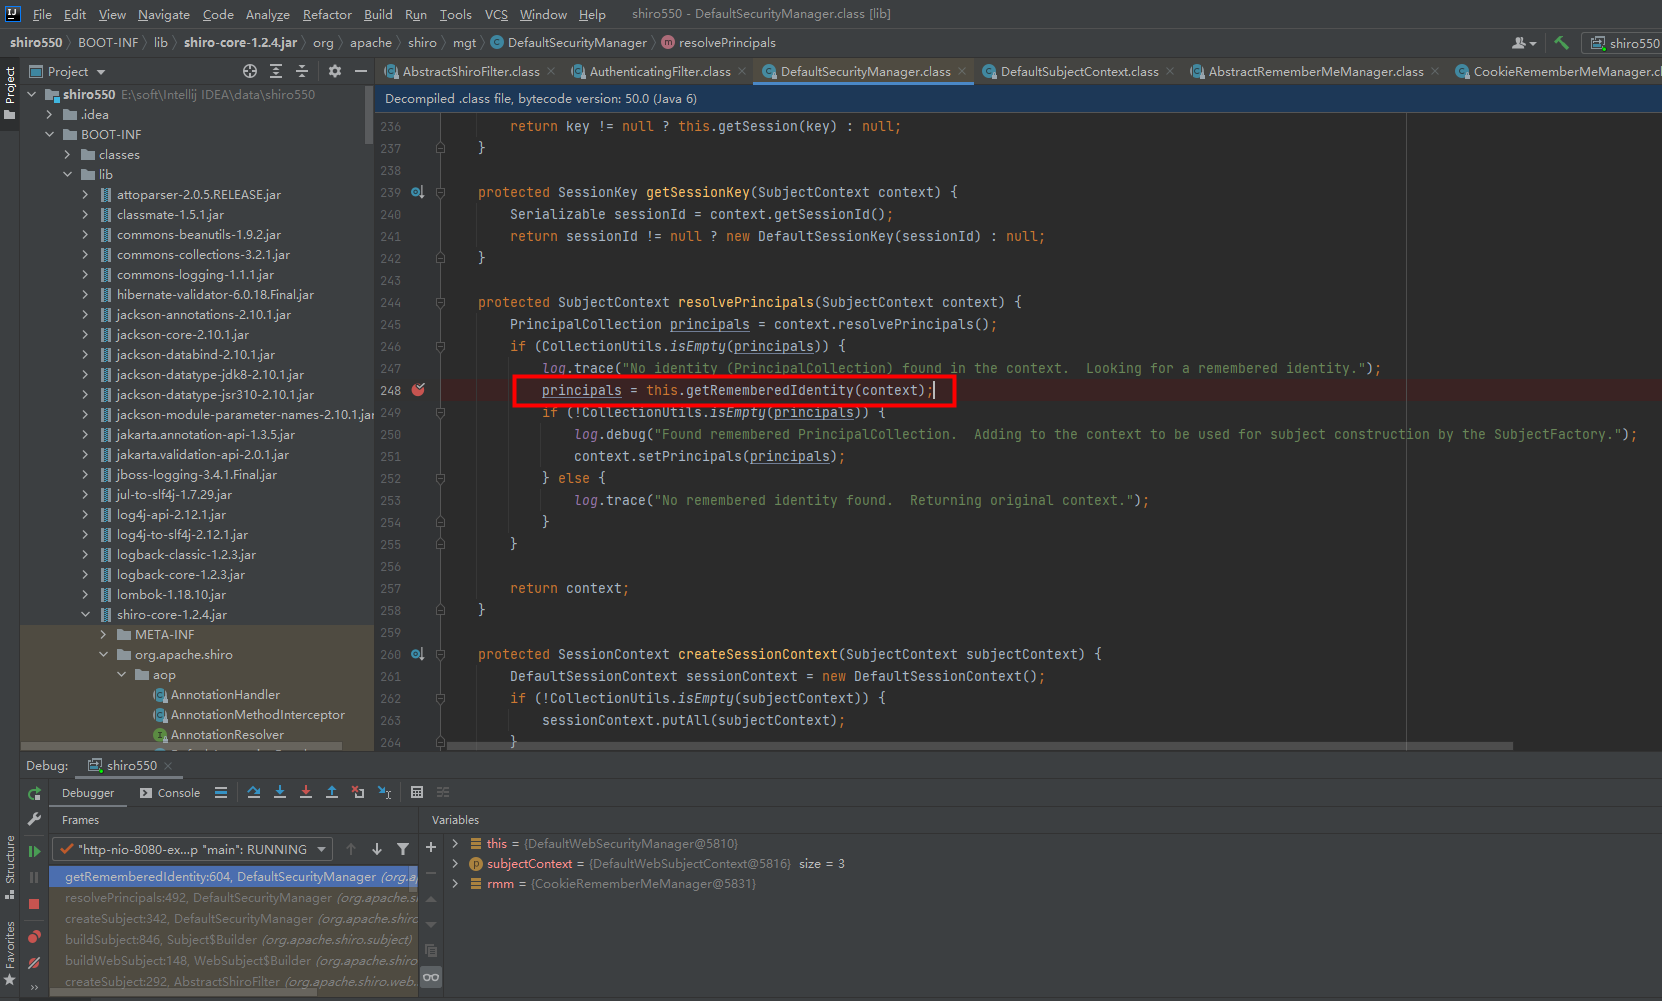The height and width of the screenshot is (1001, 1662).
Task: Click the override gutter marker on line 260
Action: (417, 654)
